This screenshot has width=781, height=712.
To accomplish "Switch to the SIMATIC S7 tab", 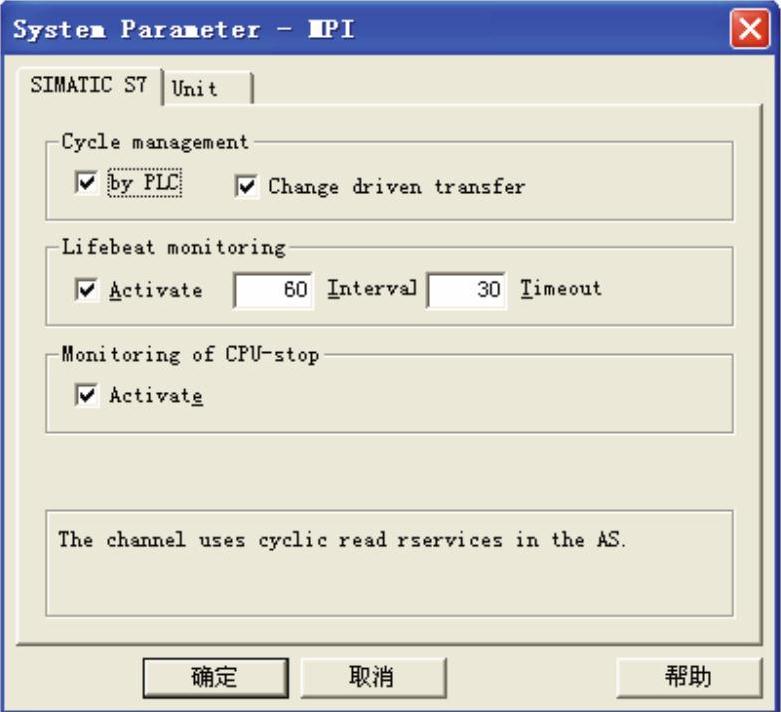I will point(89,86).
